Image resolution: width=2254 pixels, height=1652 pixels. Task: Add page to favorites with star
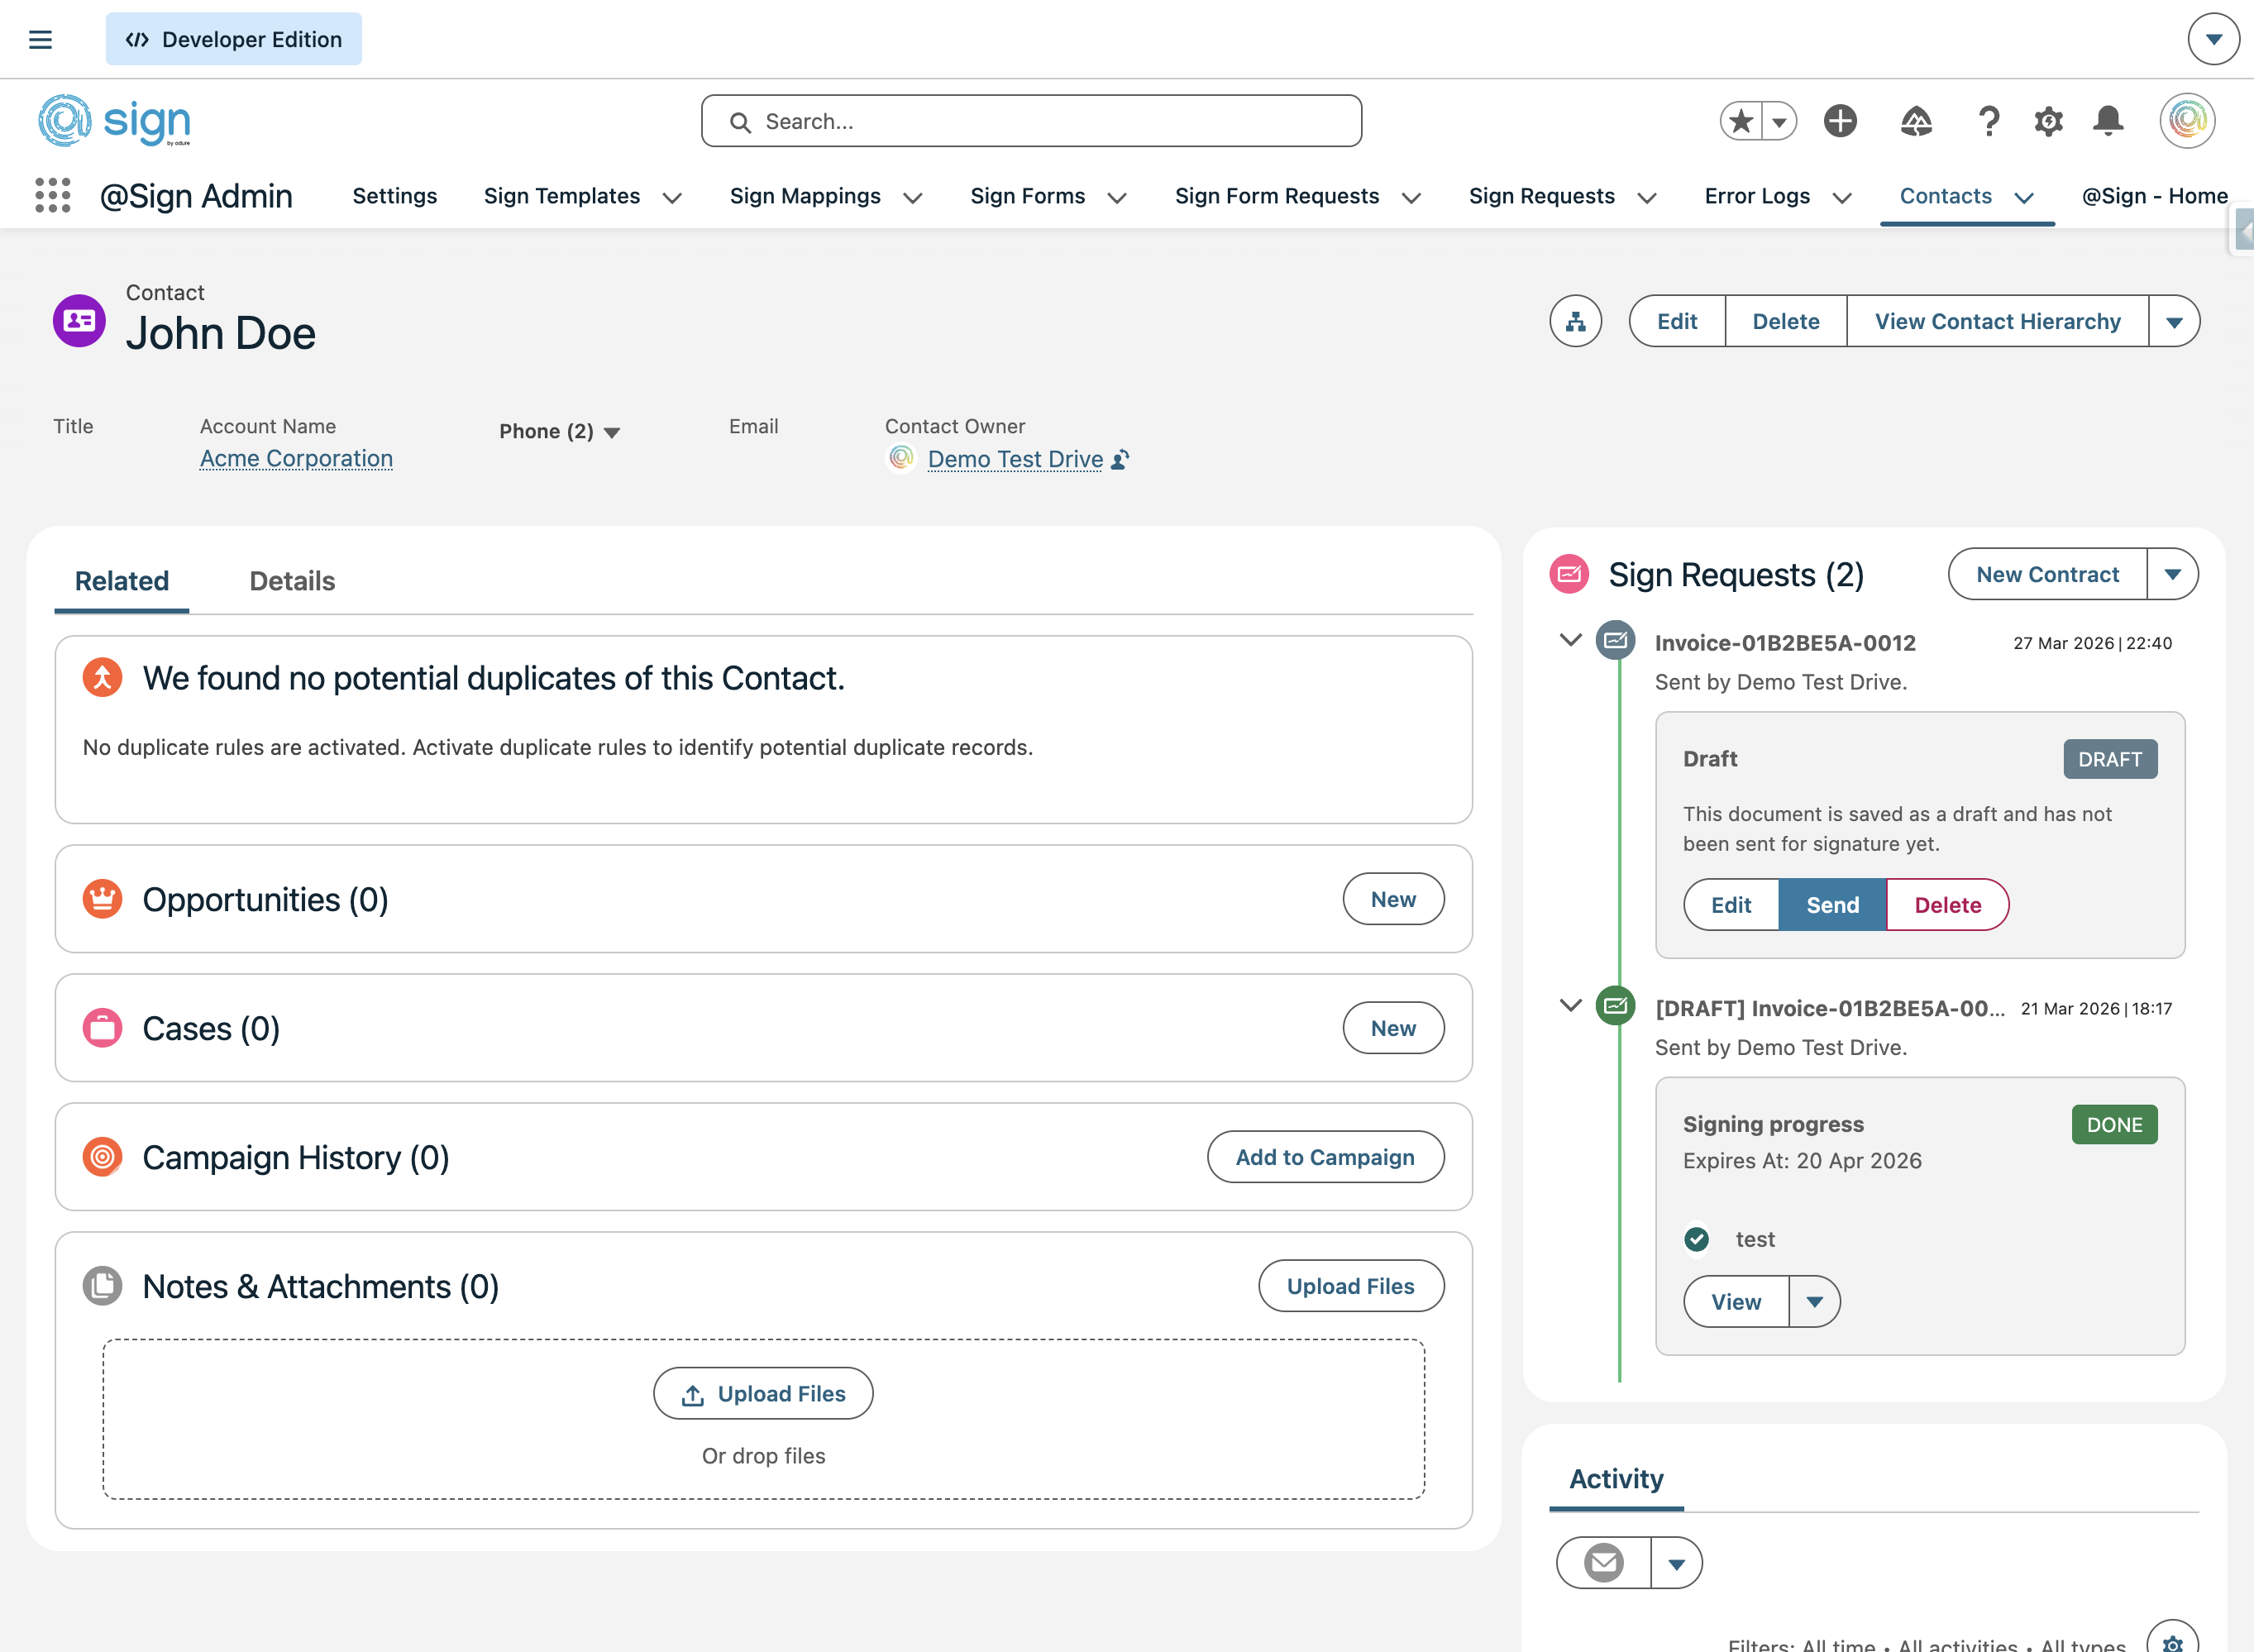pos(1741,121)
